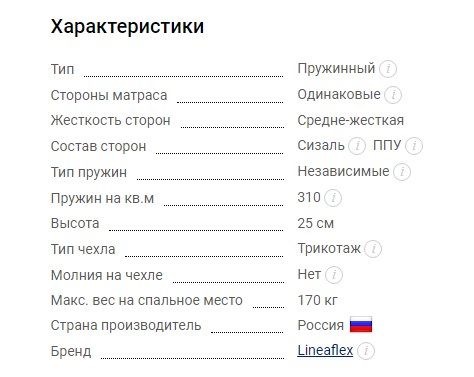Click info icon next to Трикотаж
474x377 pixels.
point(373,249)
